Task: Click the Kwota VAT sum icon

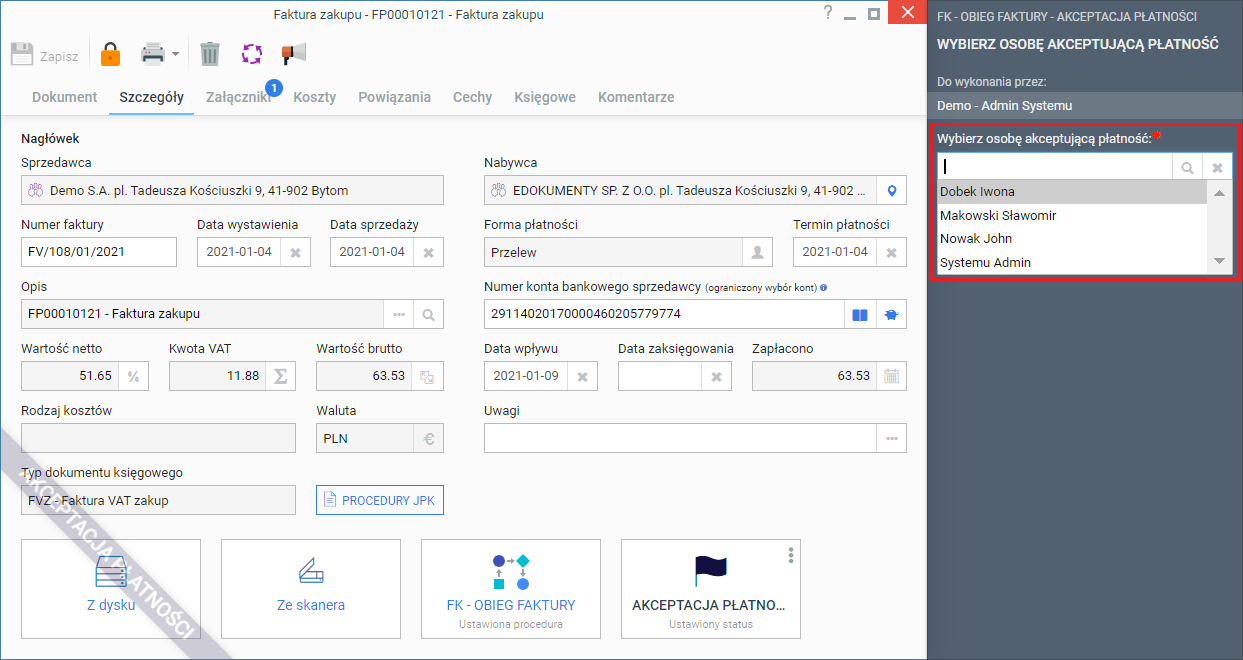Action: tap(281, 376)
